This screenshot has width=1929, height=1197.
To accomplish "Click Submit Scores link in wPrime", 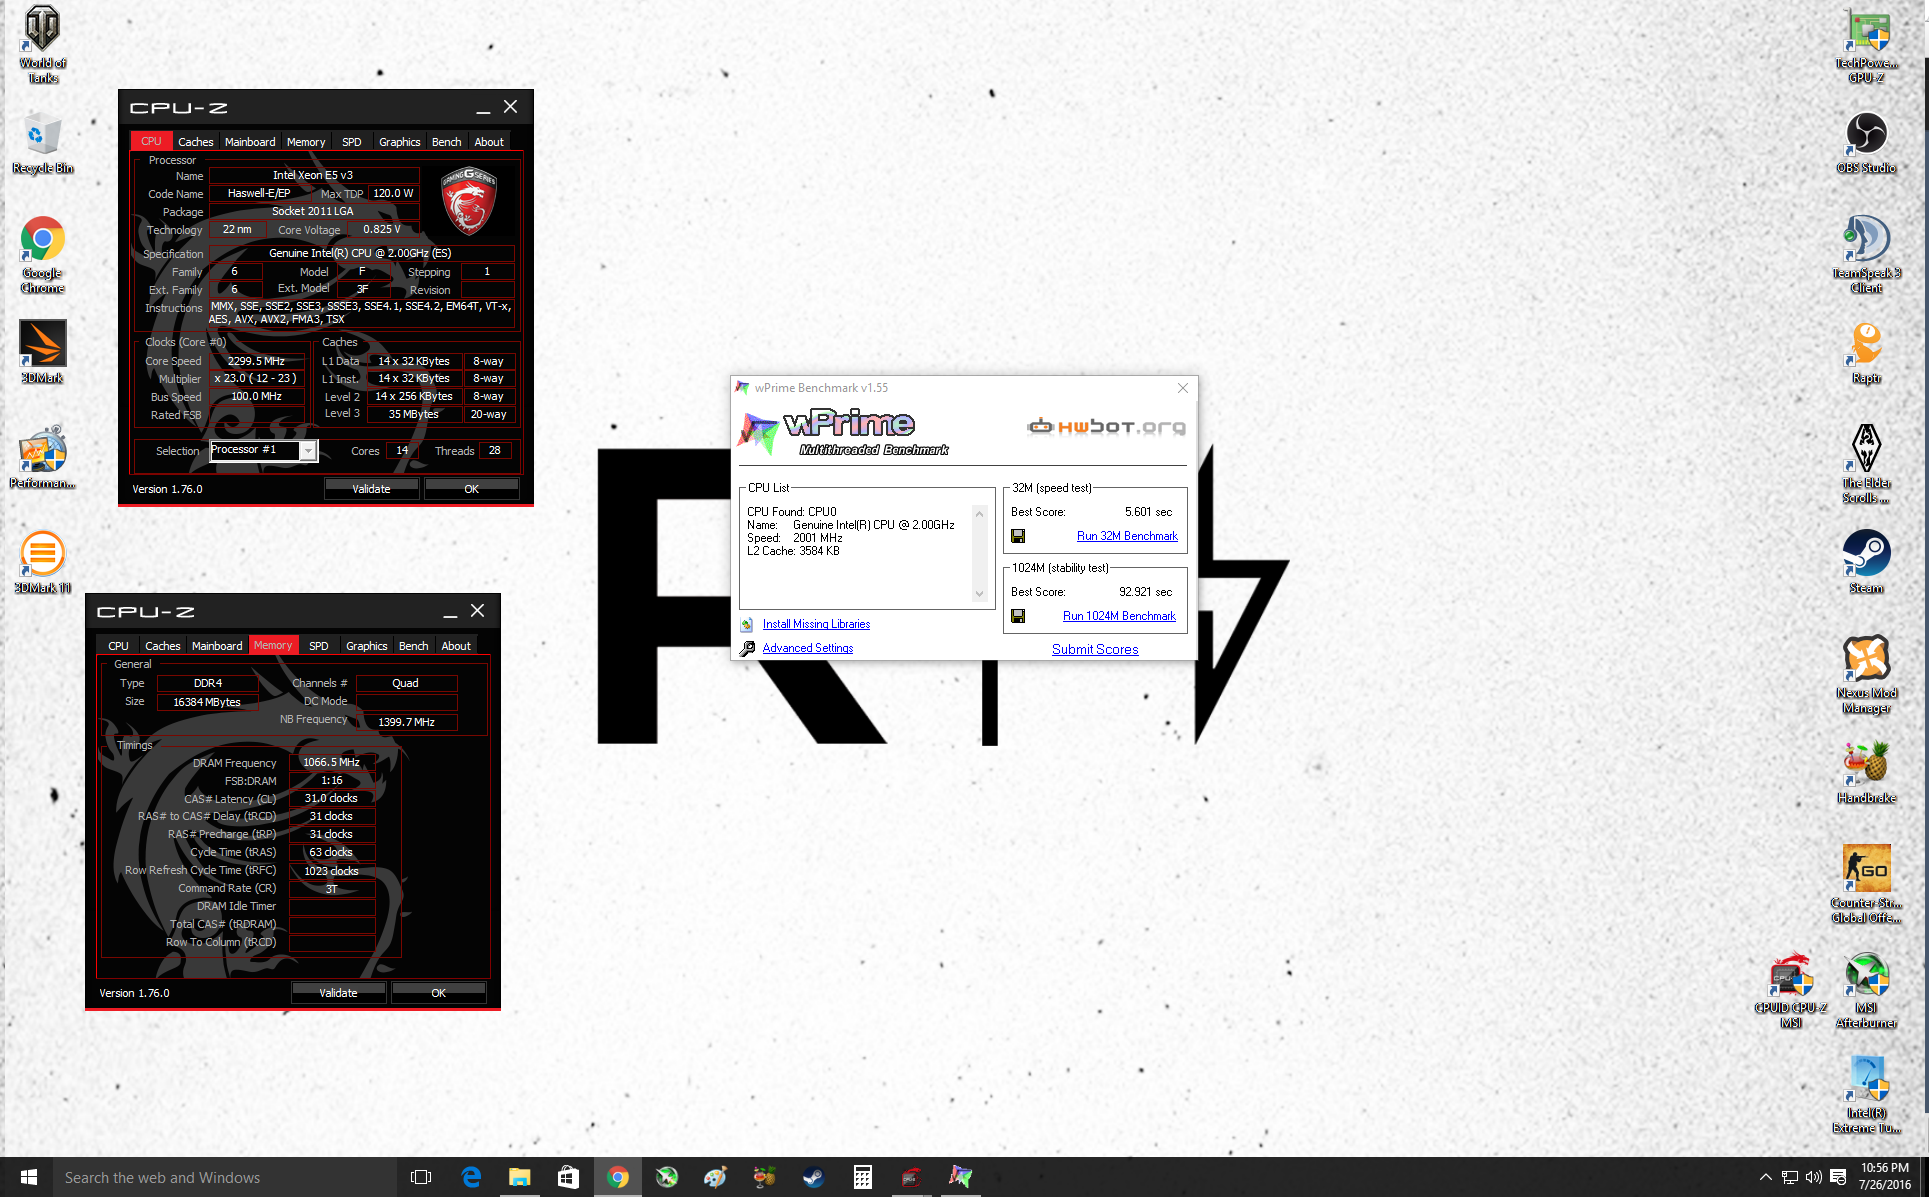I will tap(1095, 649).
